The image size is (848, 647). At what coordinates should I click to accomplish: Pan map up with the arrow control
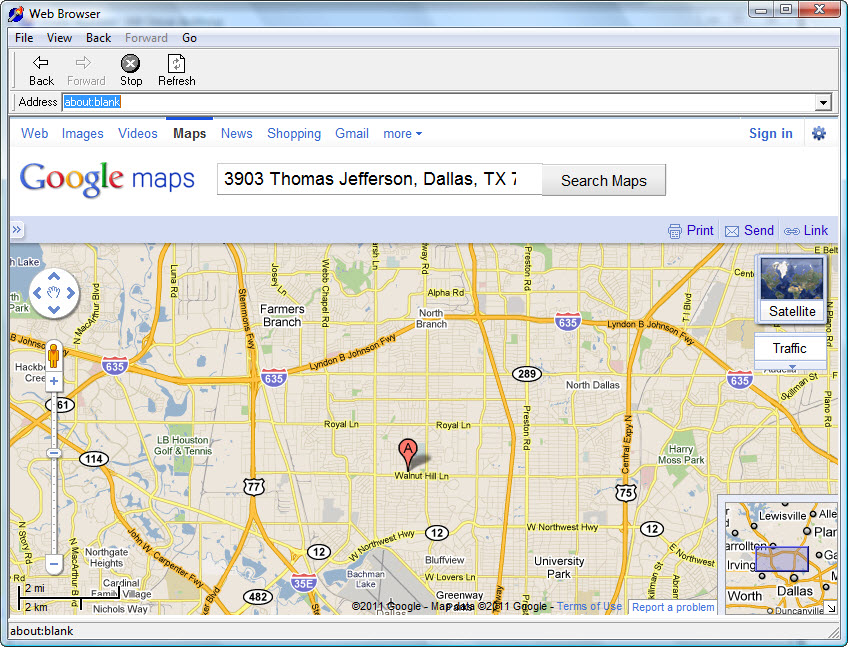[x=54, y=276]
